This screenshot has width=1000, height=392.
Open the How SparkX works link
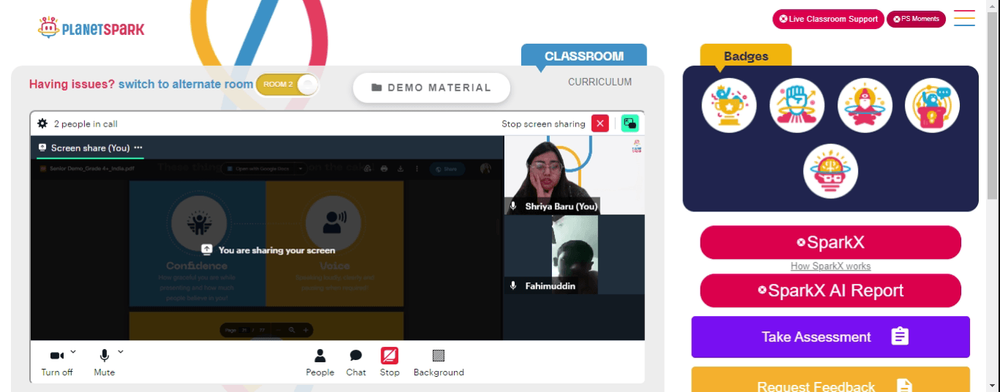tap(830, 266)
